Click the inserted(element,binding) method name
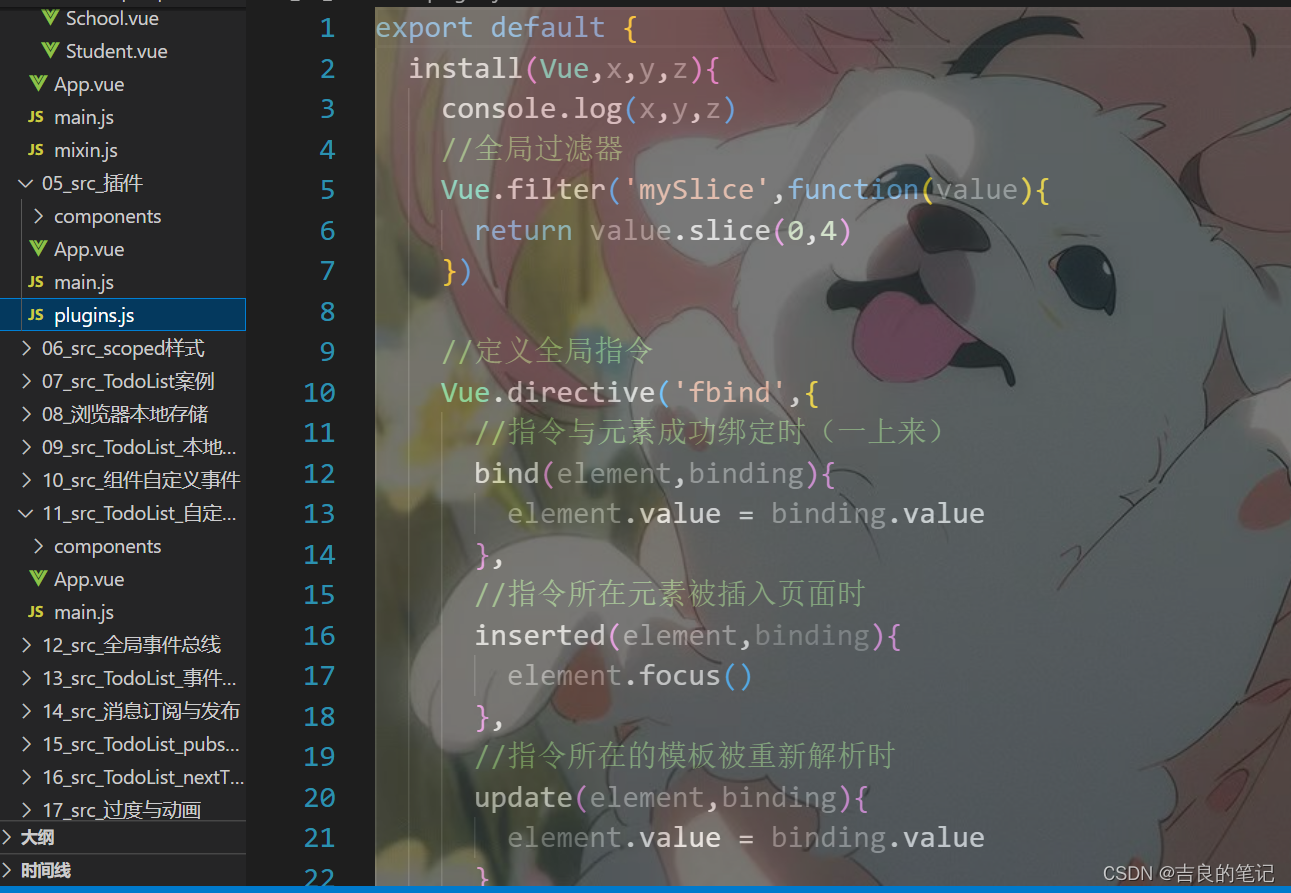This screenshot has width=1291, height=893. pos(539,635)
